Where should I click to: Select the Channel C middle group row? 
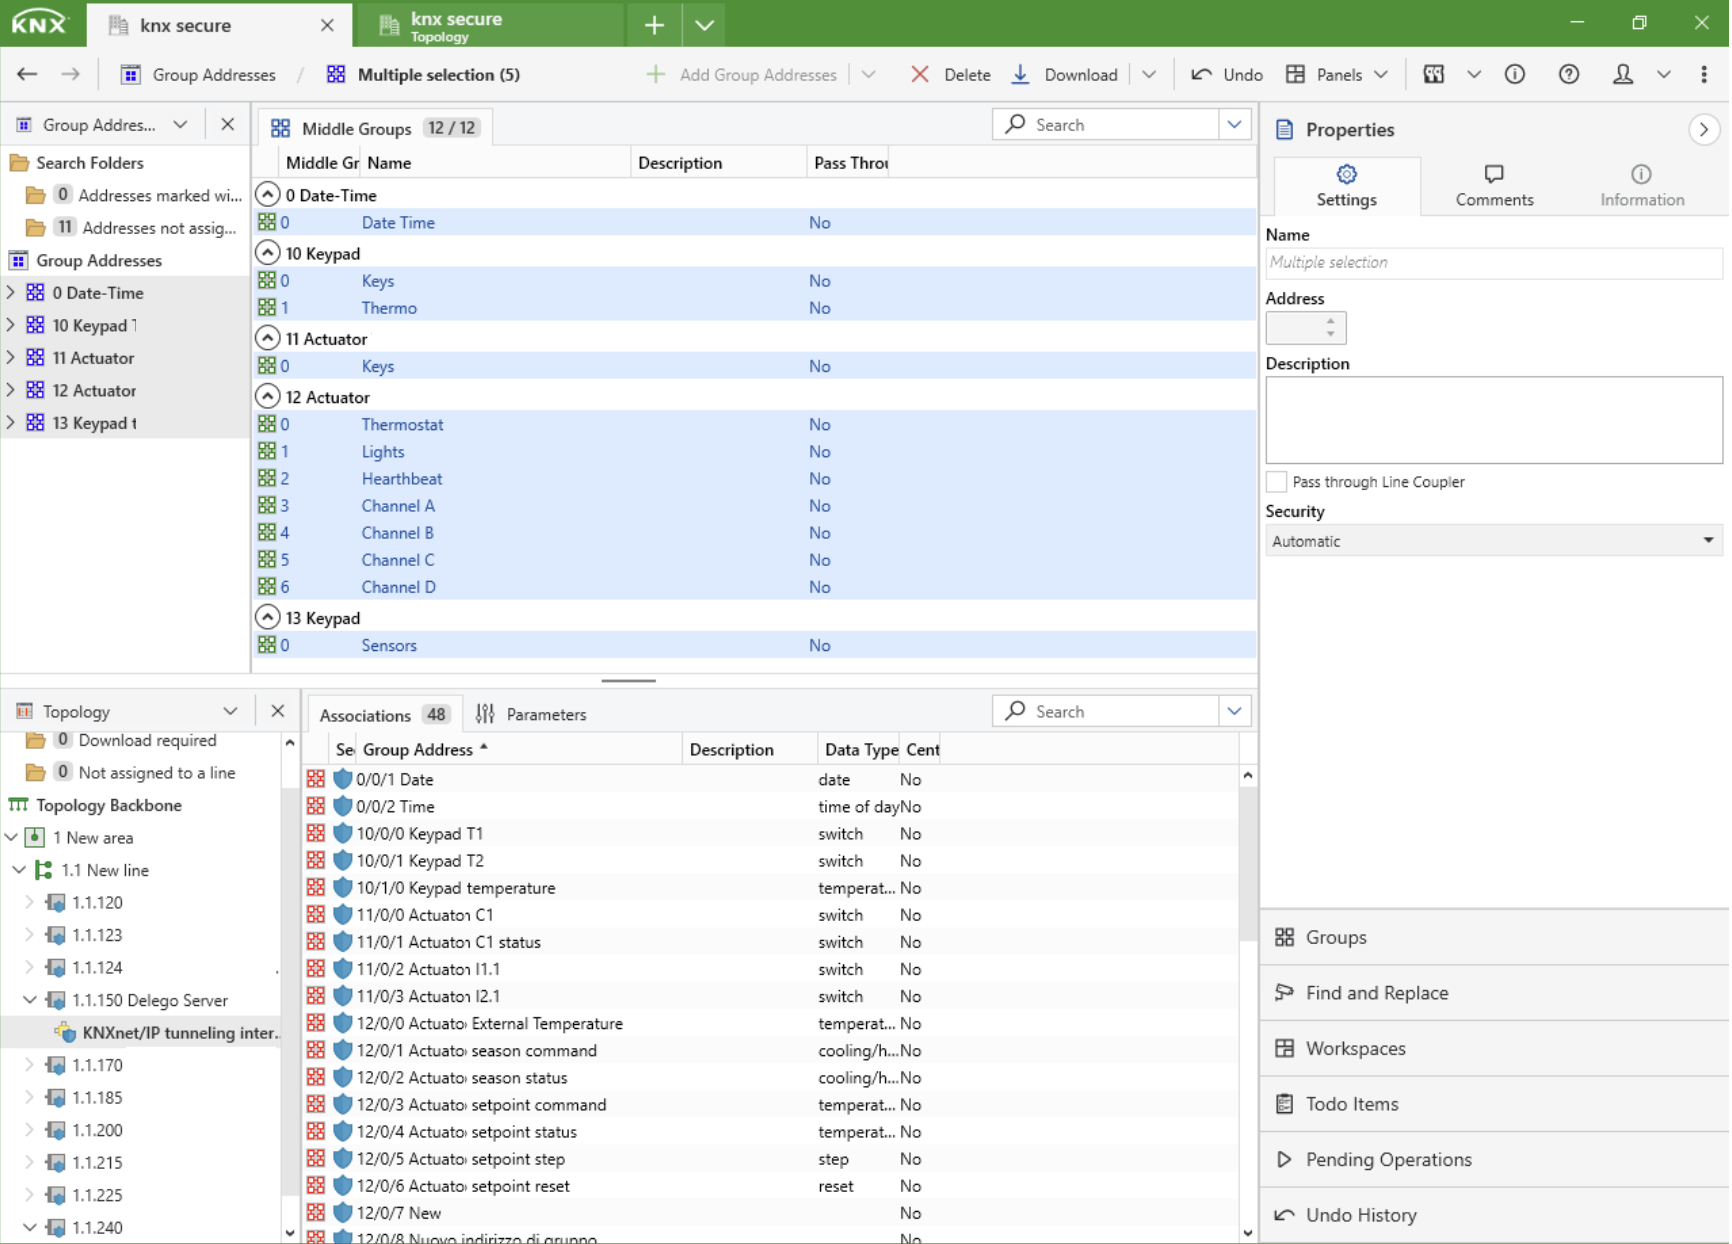tap(755, 559)
